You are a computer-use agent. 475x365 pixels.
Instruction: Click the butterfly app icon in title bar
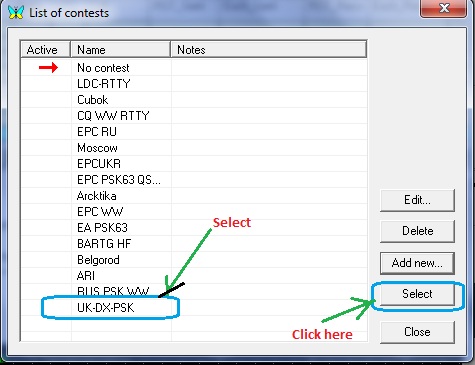click(16, 12)
